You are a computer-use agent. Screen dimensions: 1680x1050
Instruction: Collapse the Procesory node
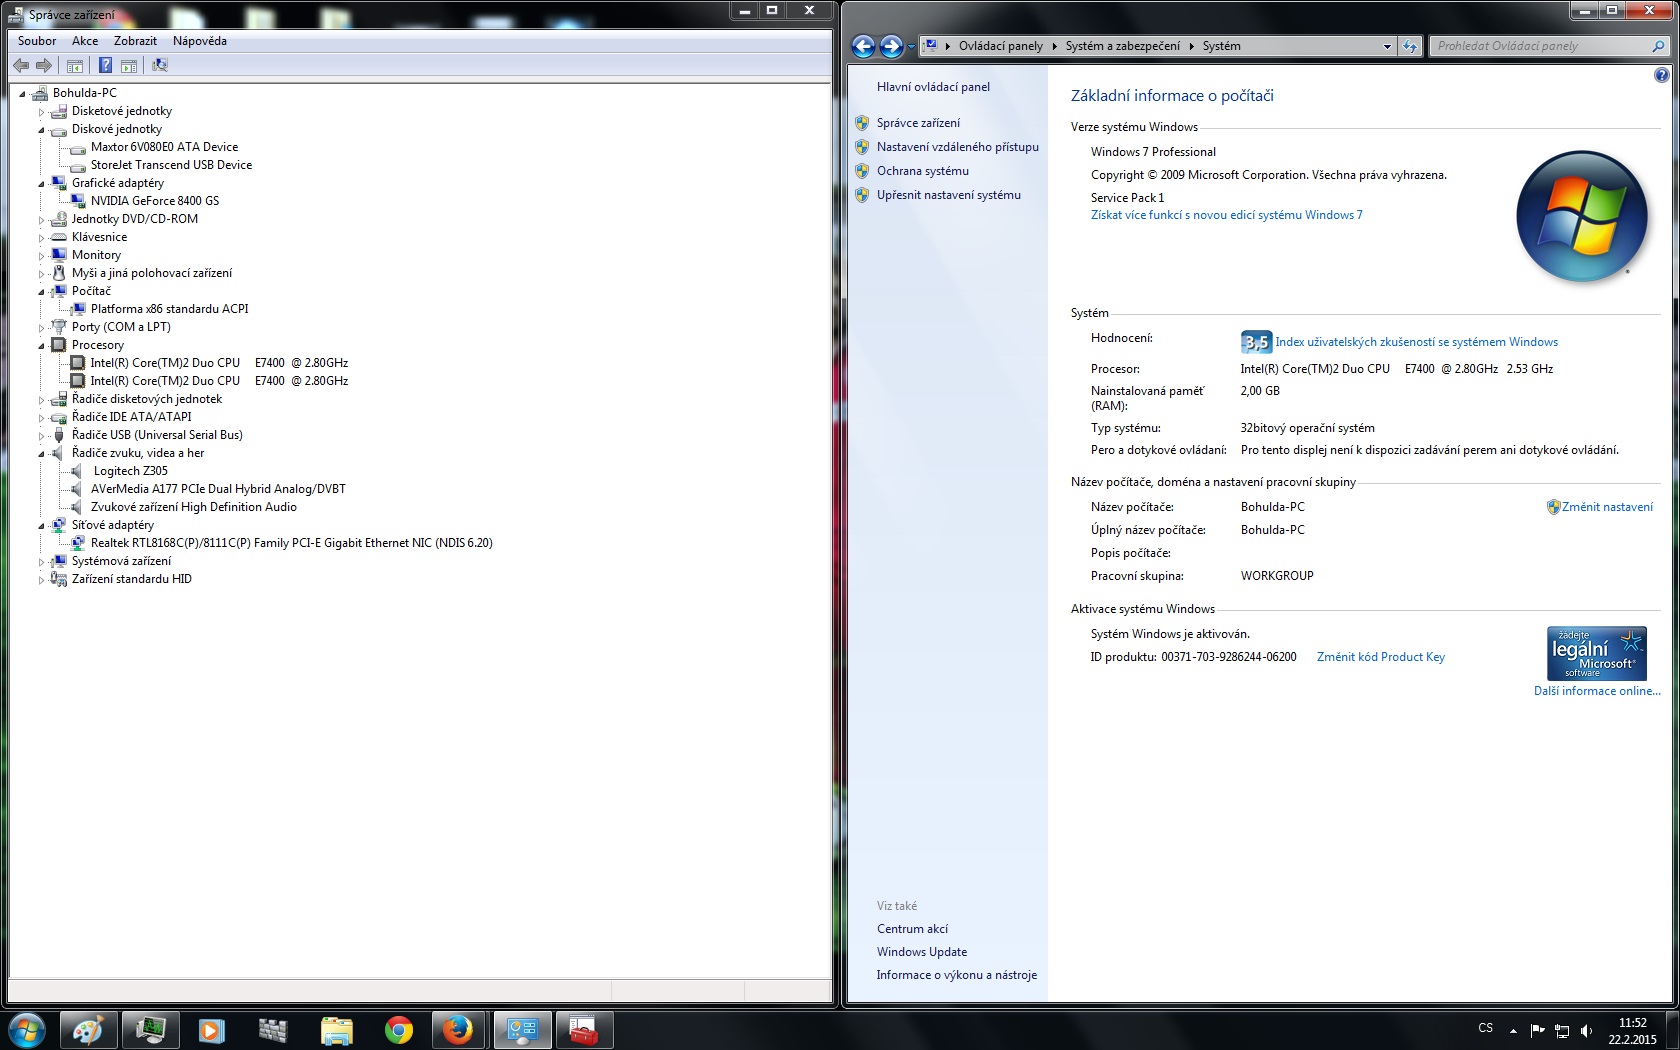(41, 346)
